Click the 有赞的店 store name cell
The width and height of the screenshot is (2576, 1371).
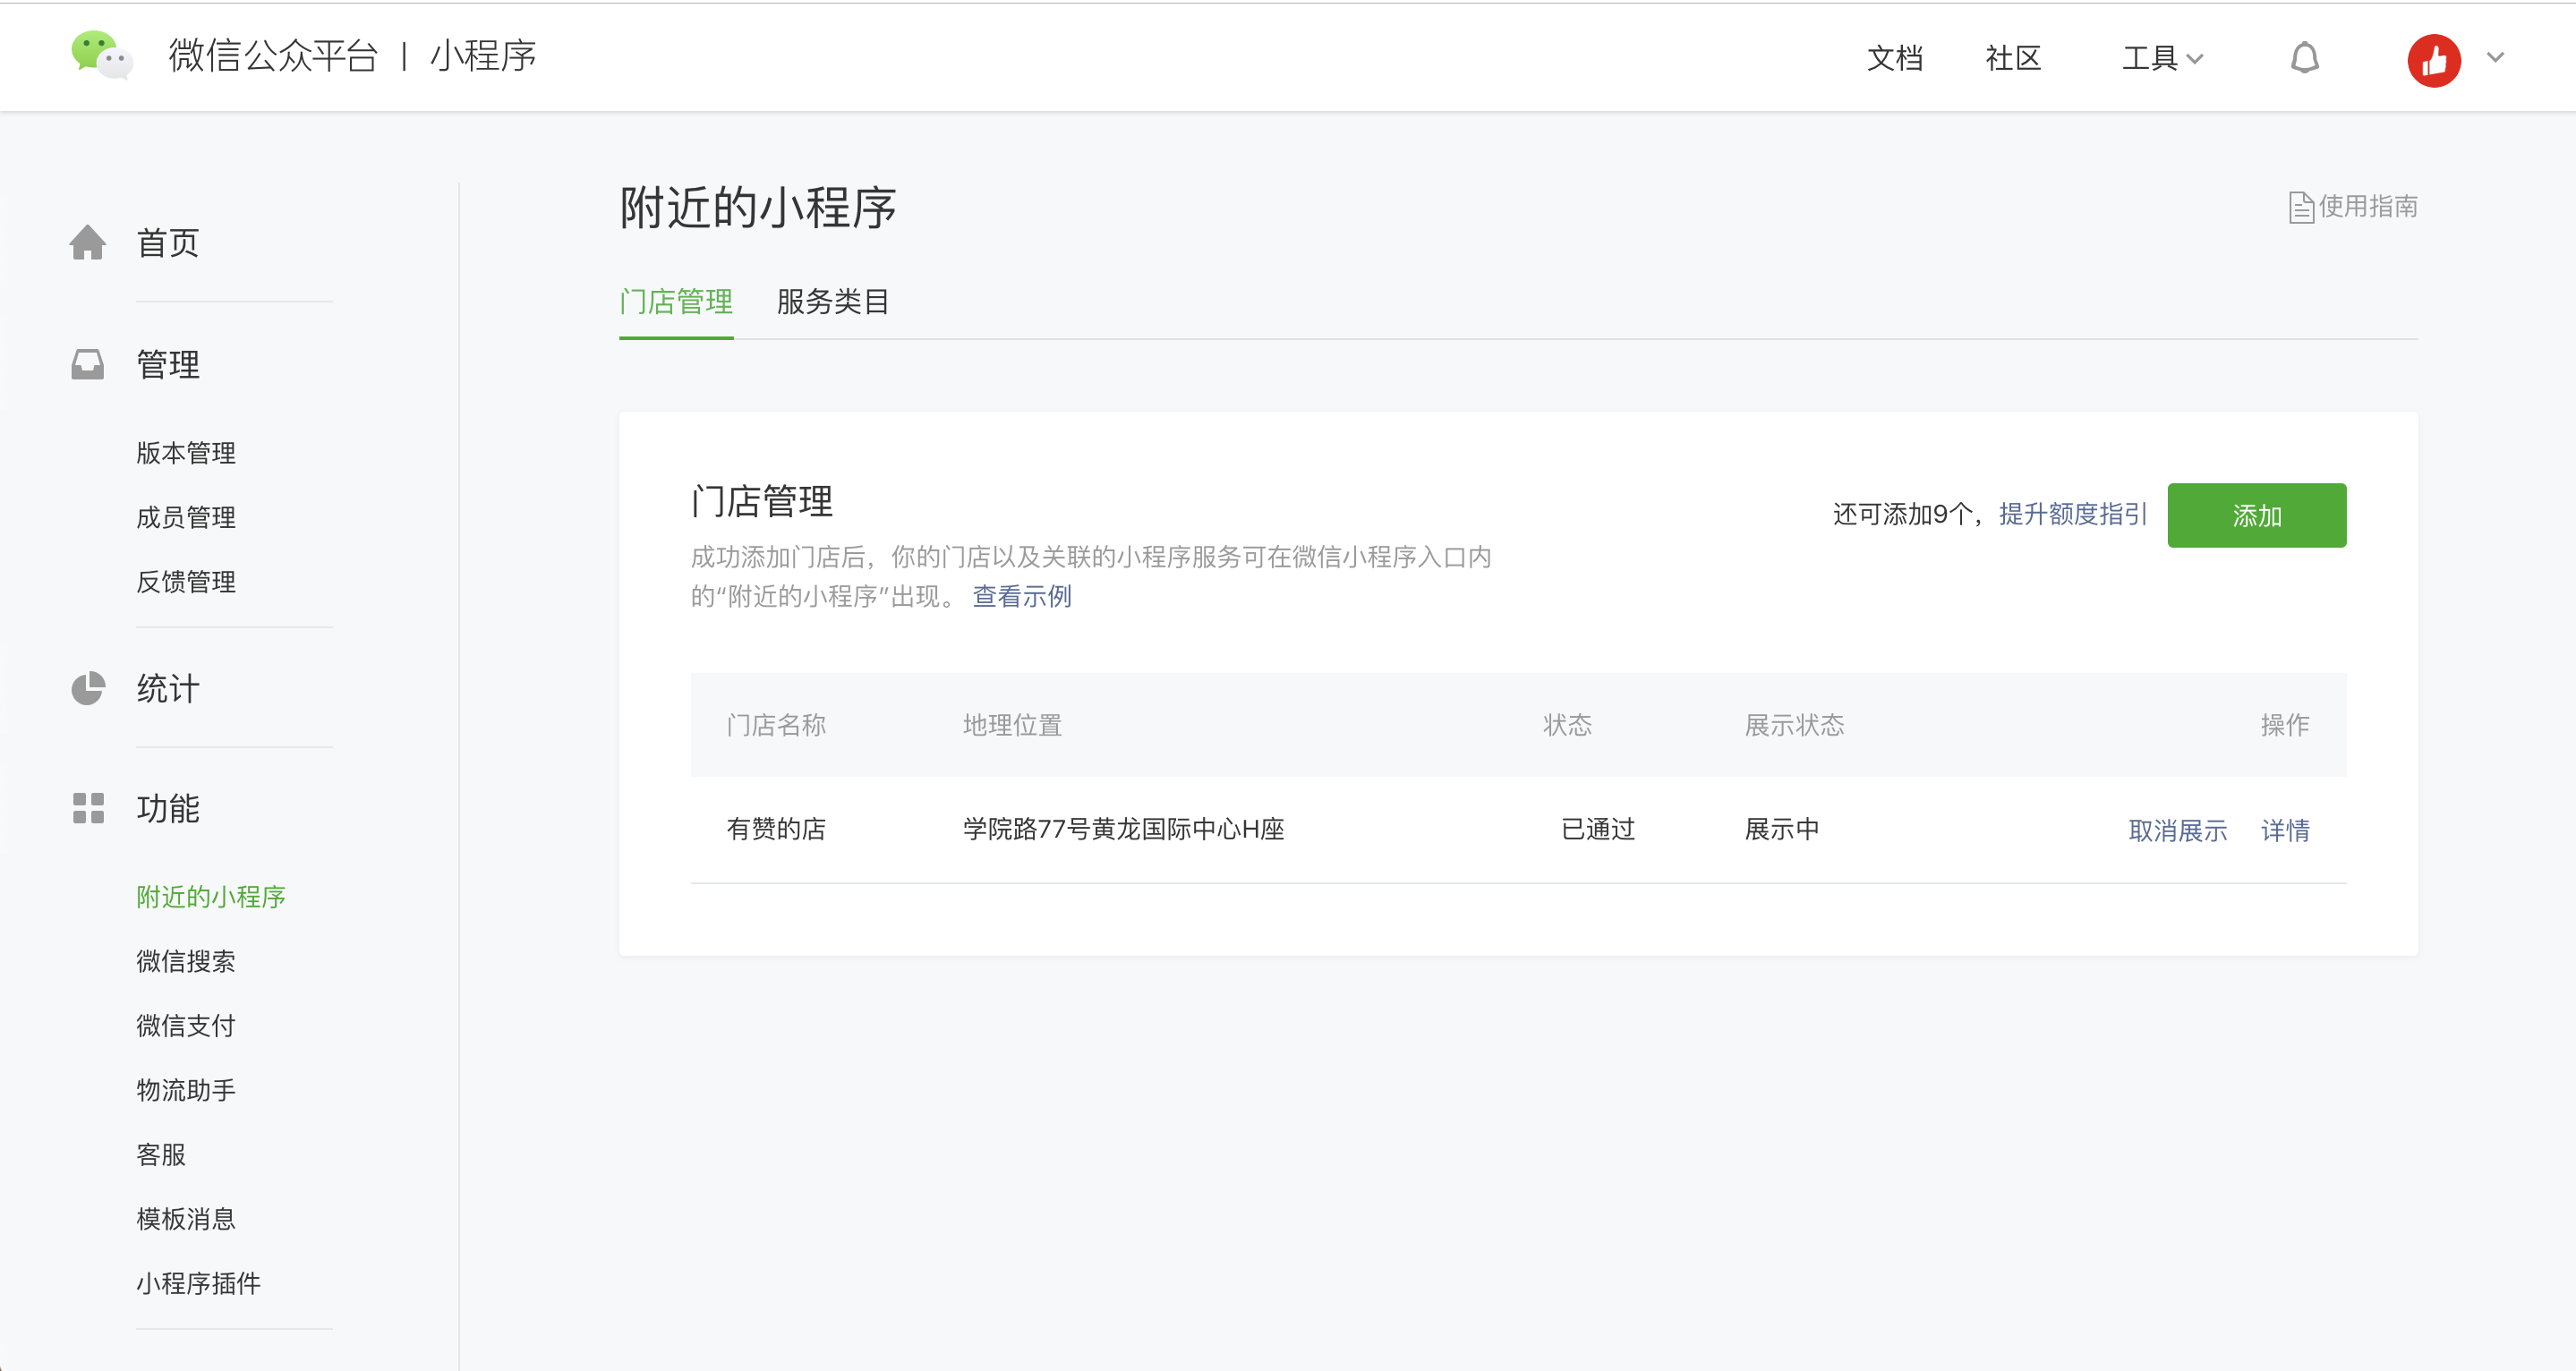[776, 829]
